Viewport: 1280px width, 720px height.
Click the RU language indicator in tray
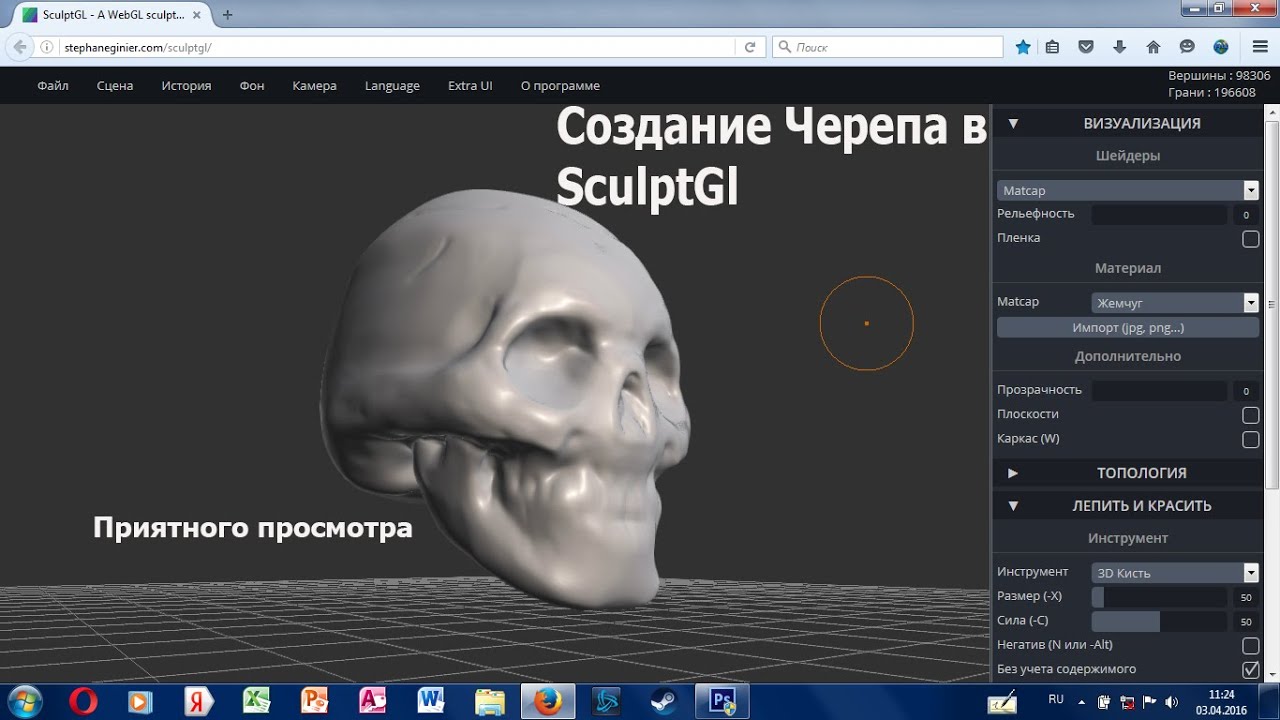click(1056, 699)
